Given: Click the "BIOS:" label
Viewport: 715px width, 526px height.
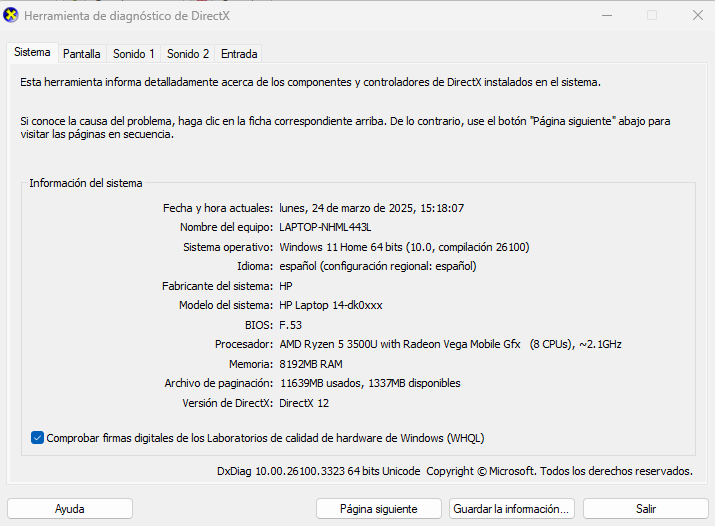Looking at the screenshot, I should pyautogui.click(x=259, y=325).
